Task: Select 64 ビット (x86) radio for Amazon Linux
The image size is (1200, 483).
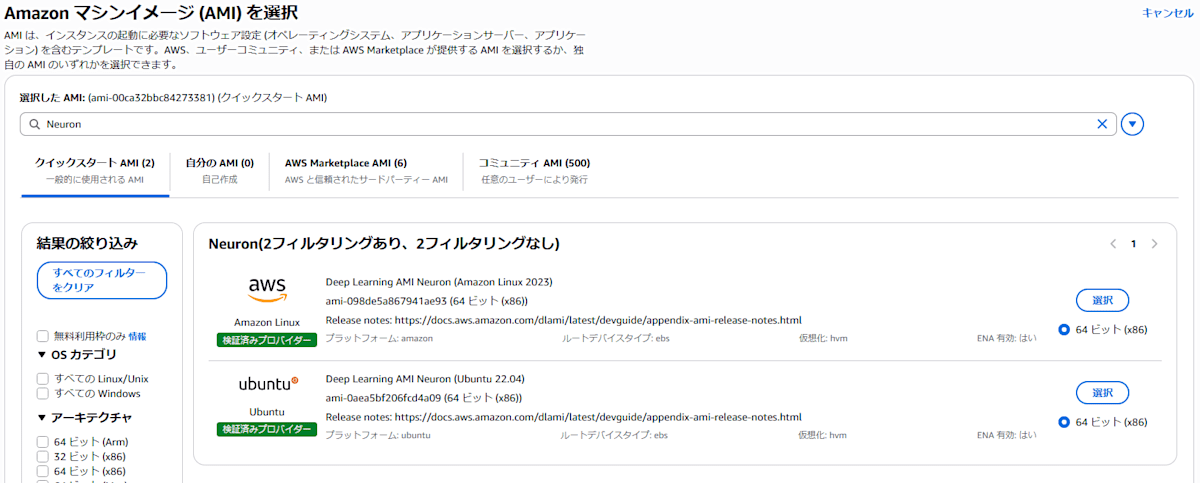Action: pyautogui.click(x=1064, y=330)
